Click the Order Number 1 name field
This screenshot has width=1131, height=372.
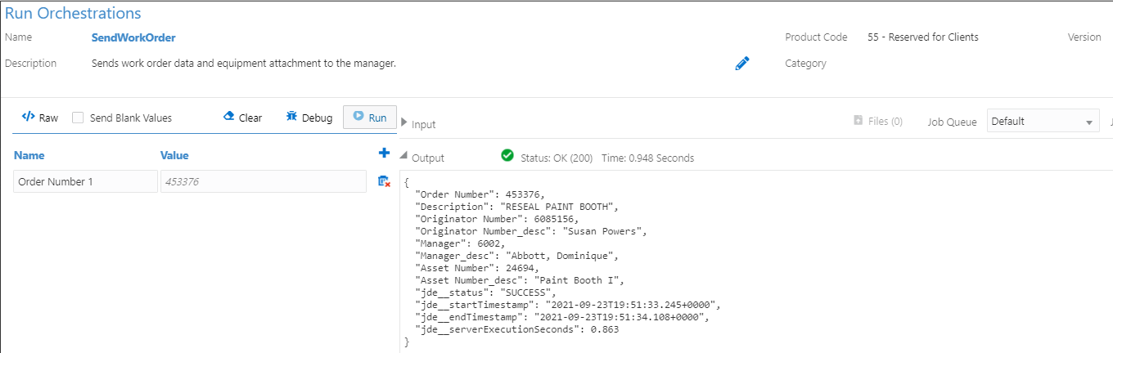86,182
